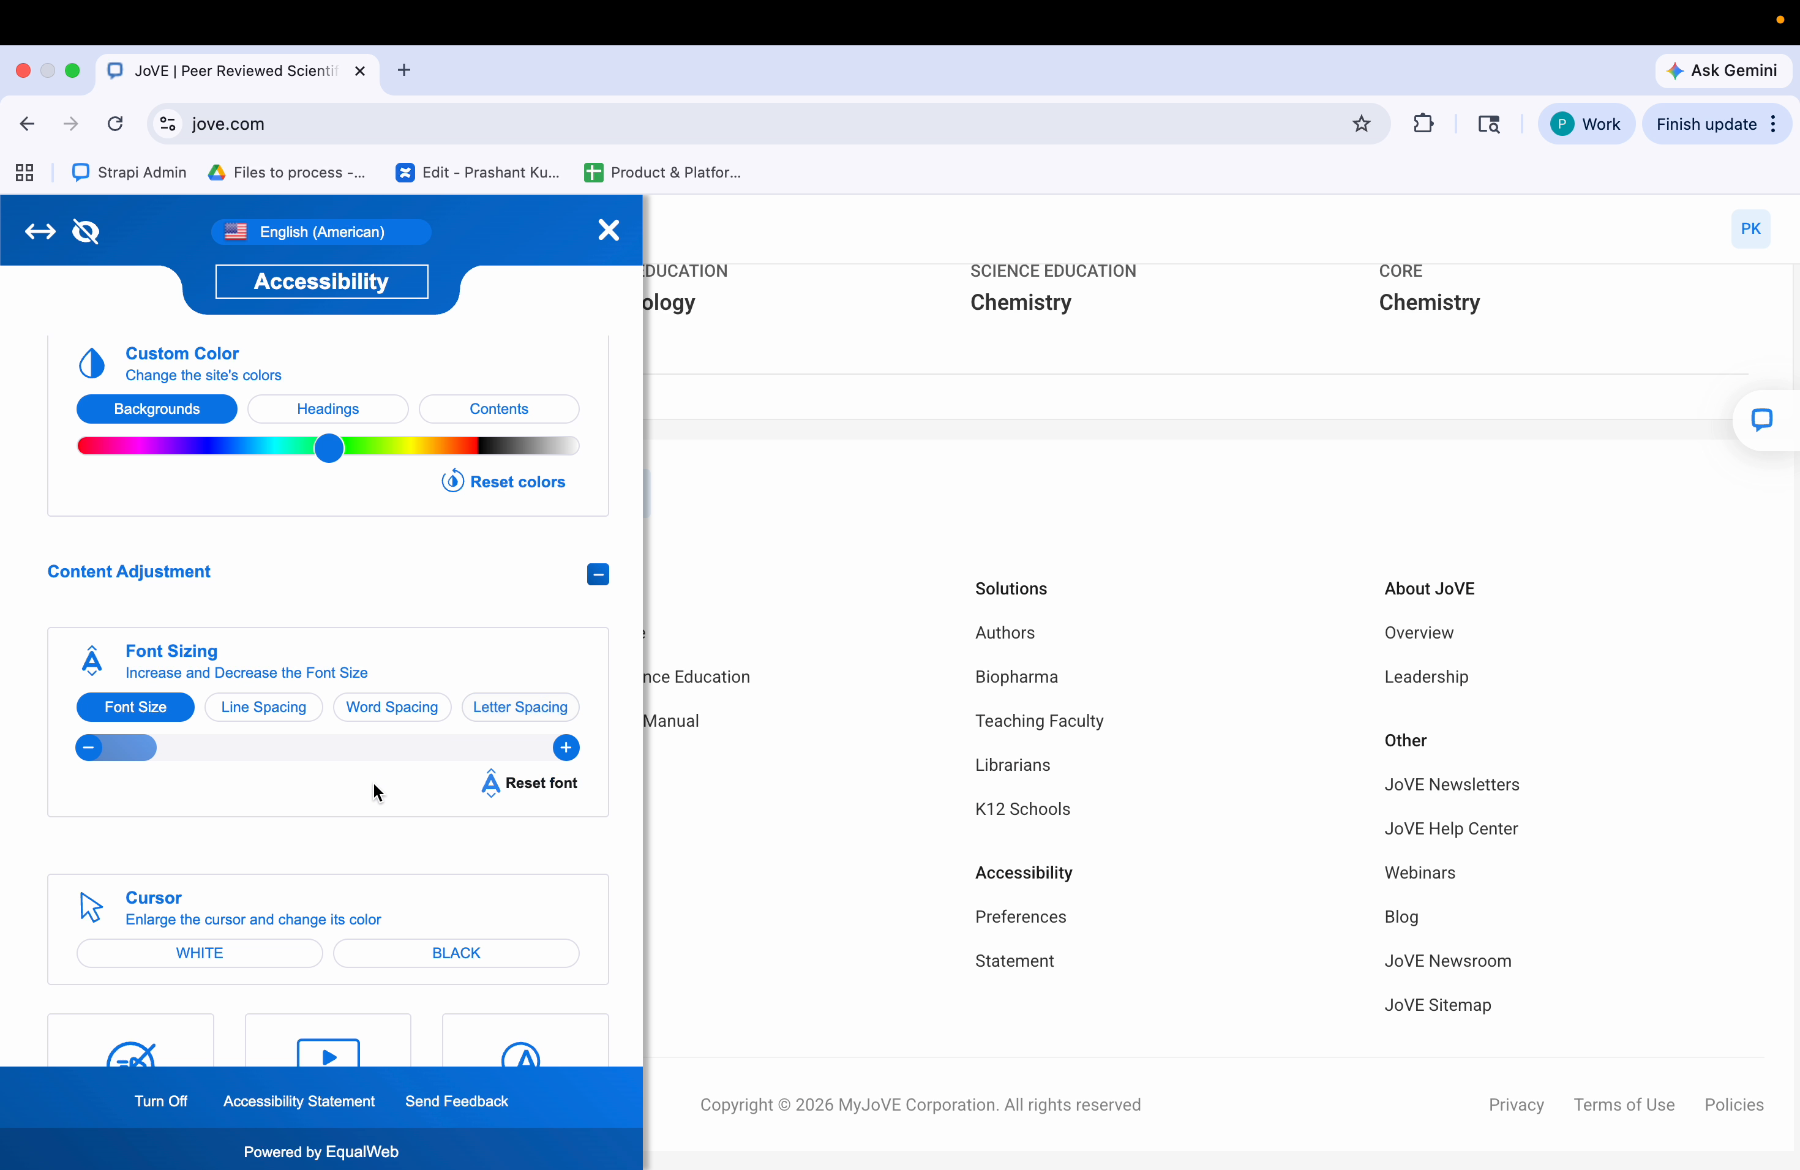Switch to the Line Spacing tab
This screenshot has width=1800, height=1170.
[x=264, y=707]
